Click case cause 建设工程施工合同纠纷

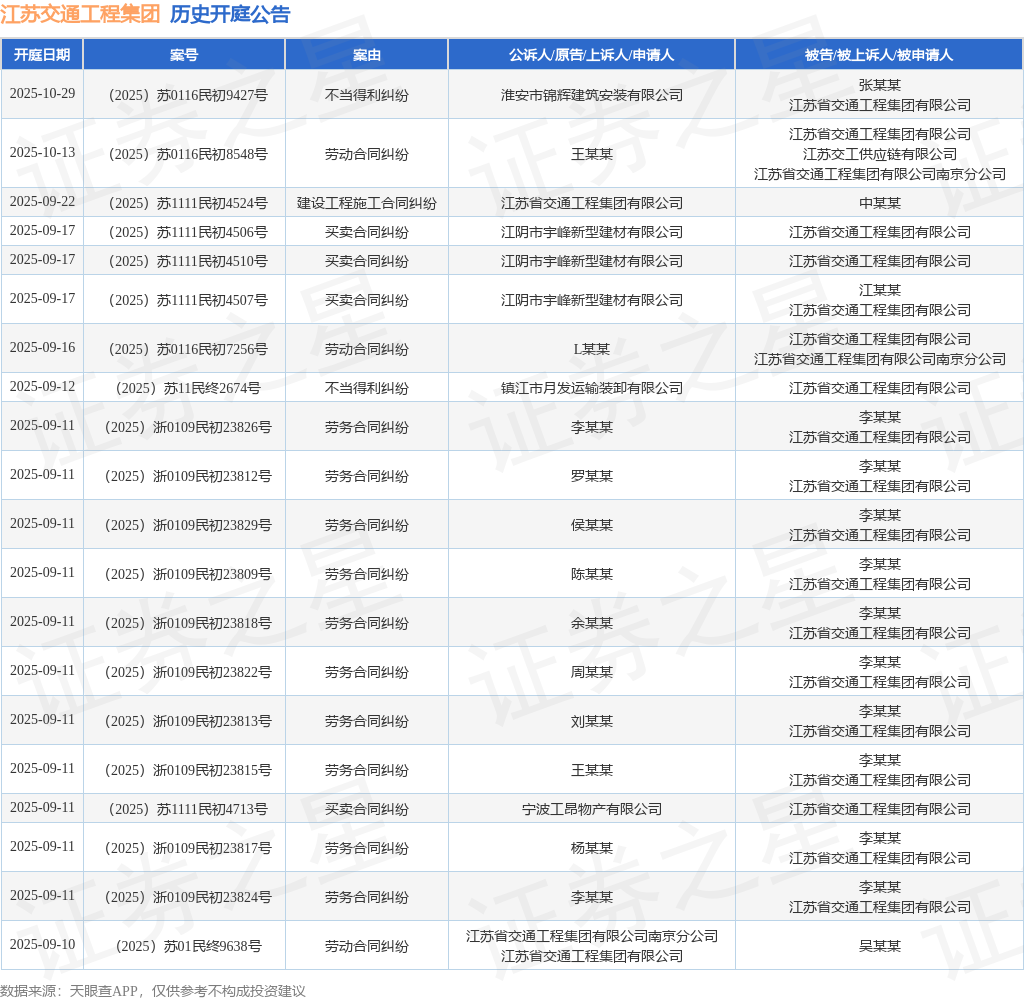tap(366, 203)
